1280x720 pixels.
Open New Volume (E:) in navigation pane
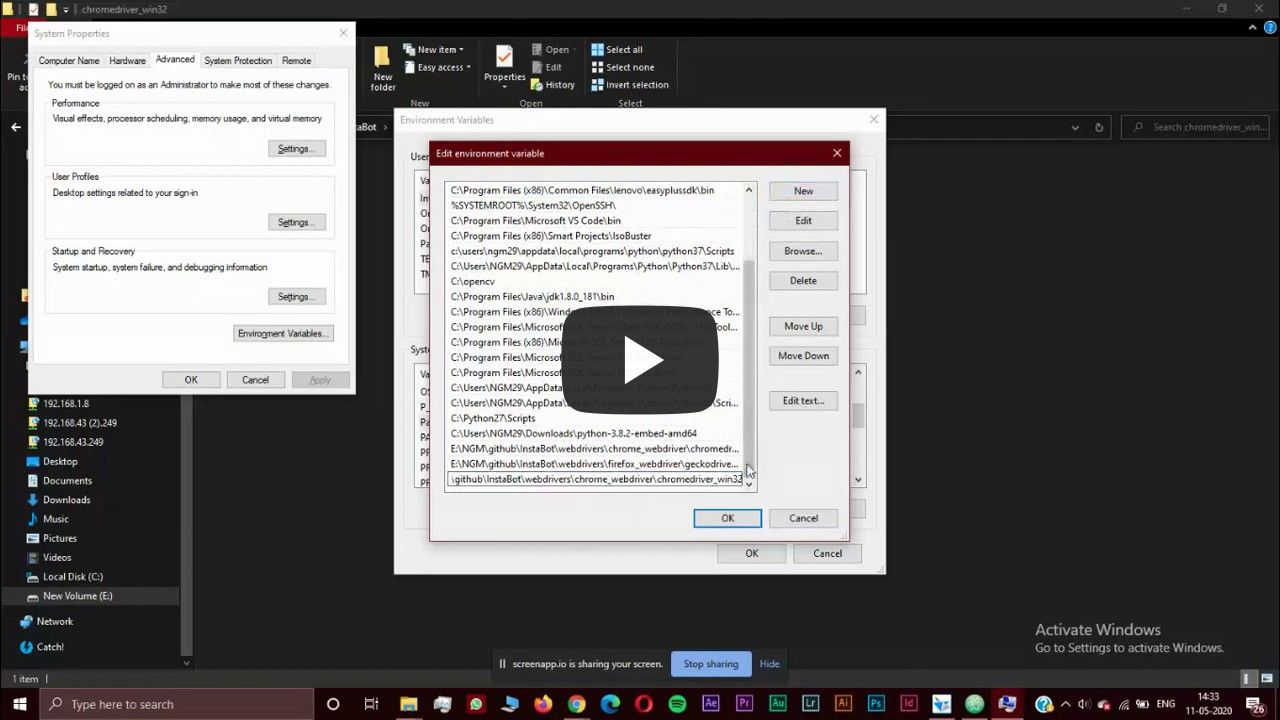tap(77, 596)
